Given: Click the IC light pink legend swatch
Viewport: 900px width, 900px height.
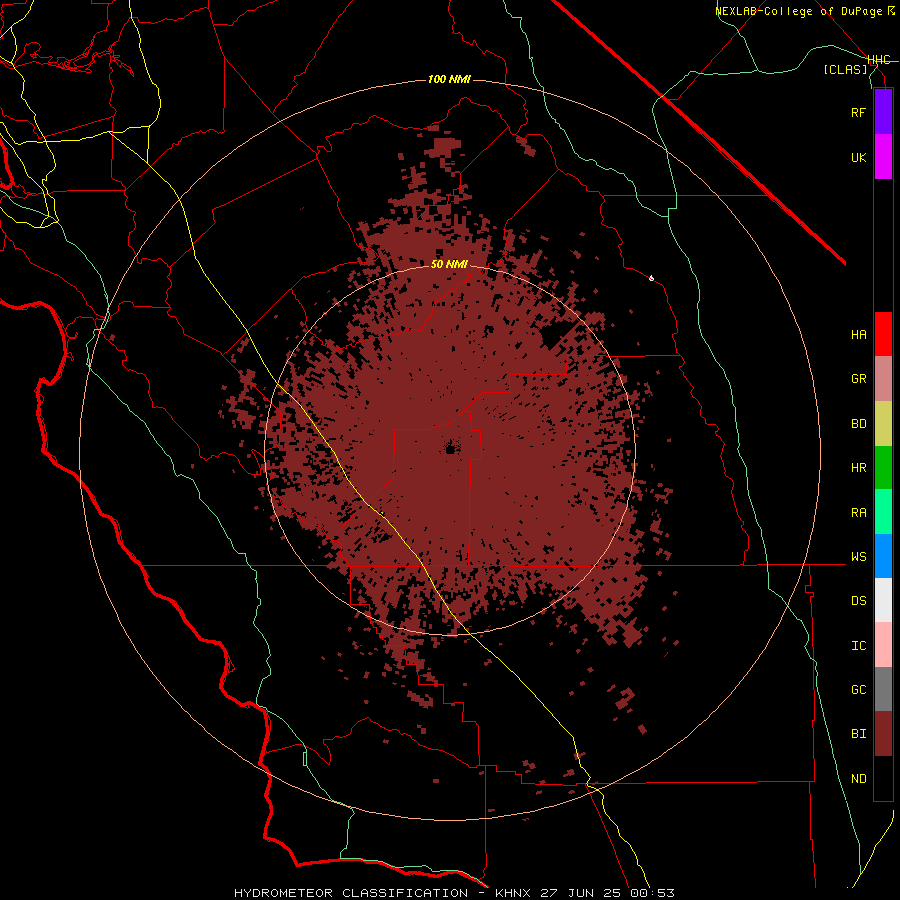Looking at the screenshot, I should (883, 645).
